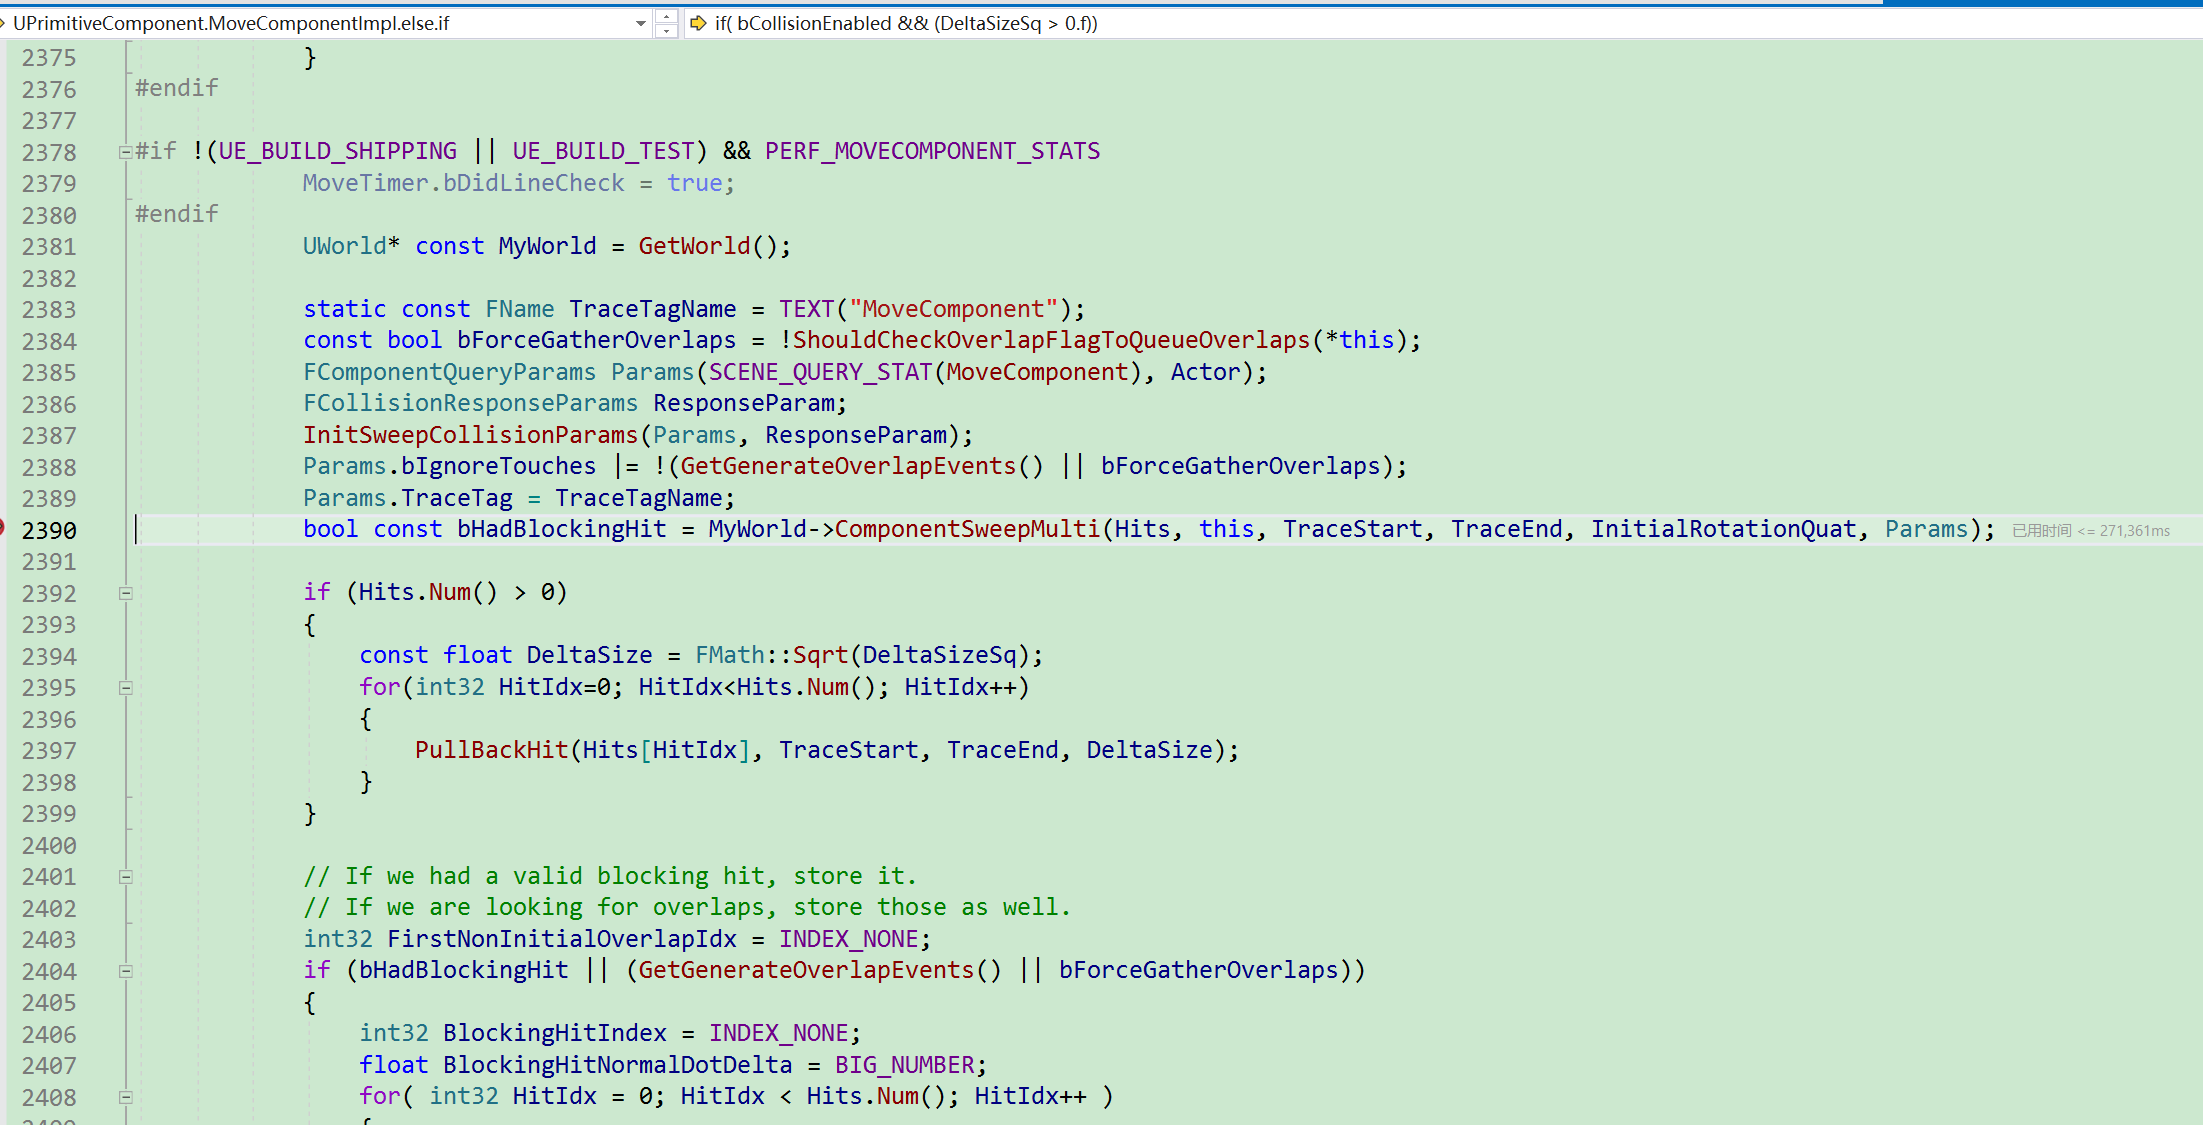Collapse the if (bHadBlockingHit block at line 2404
This screenshot has height=1125, width=2203.
click(125, 971)
